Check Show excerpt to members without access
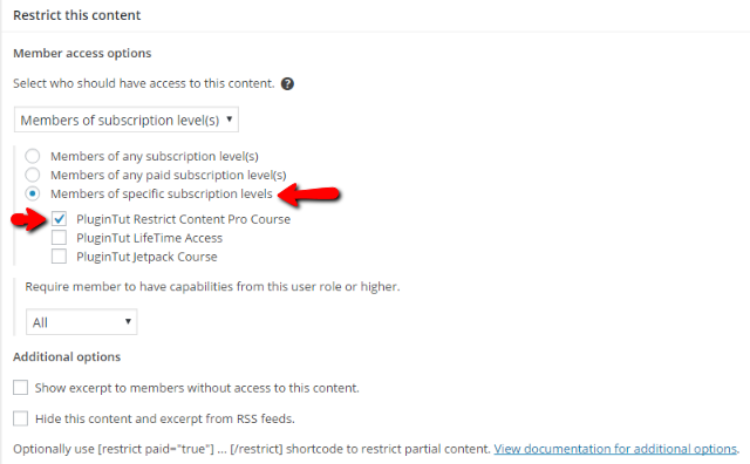This screenshot has height=464, width=750. [x=21, y=387]
